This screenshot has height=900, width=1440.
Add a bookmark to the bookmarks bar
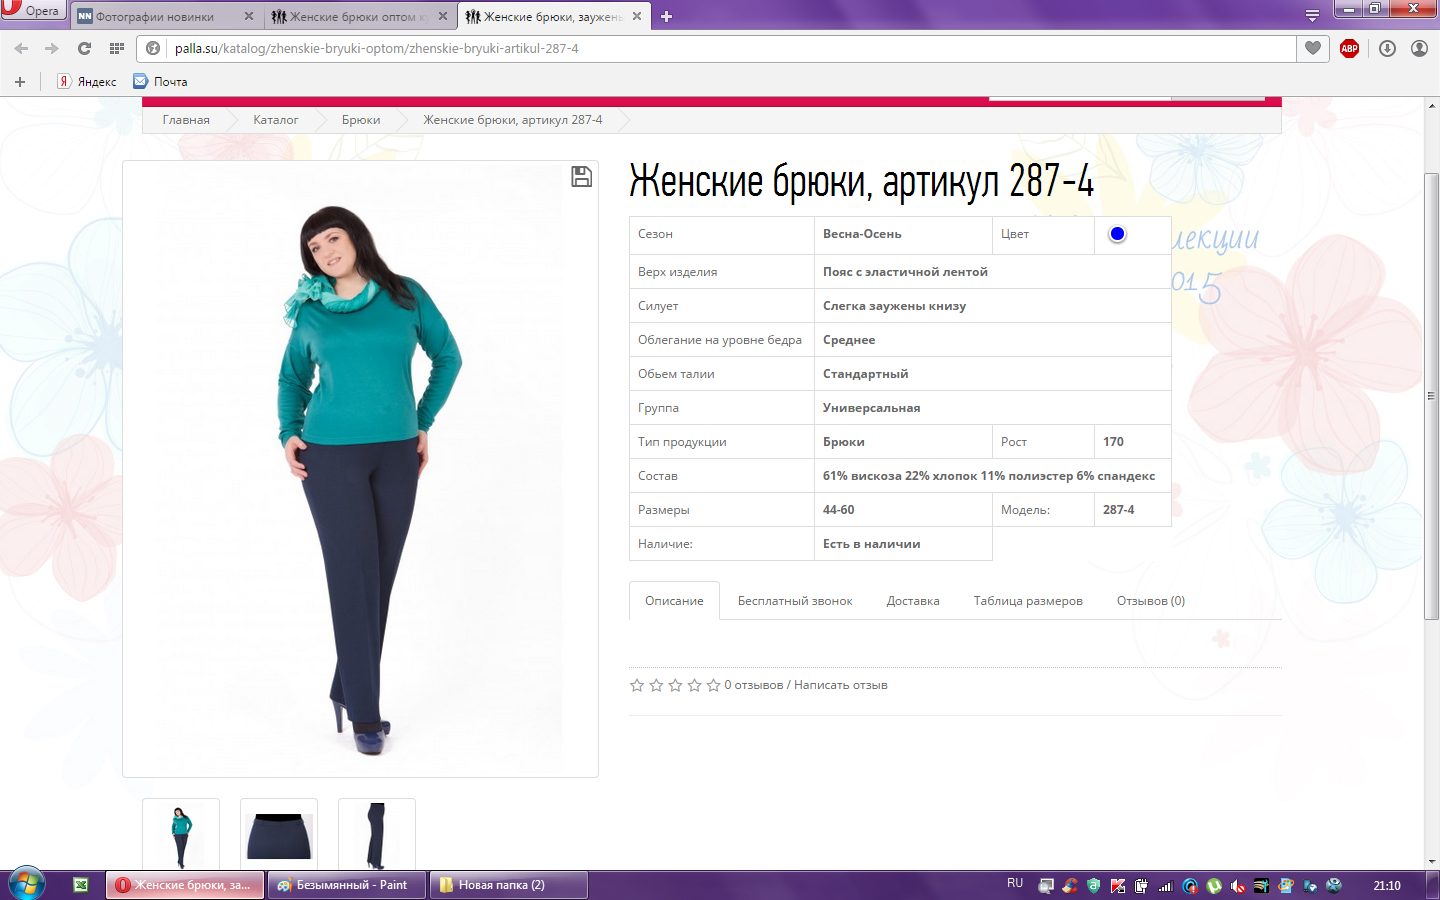click(20, 82)
